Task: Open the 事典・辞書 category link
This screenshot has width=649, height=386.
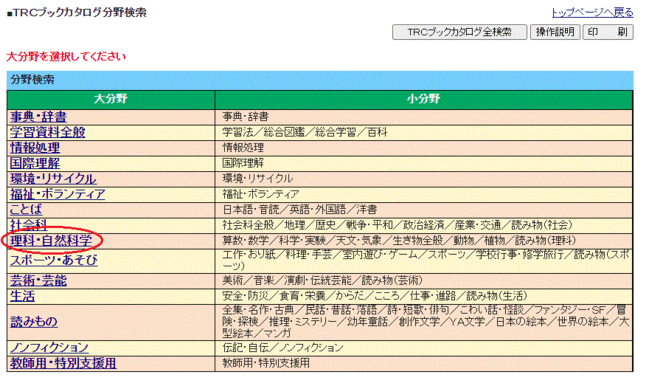Action: pyautogui.click(x=38, y=117)
